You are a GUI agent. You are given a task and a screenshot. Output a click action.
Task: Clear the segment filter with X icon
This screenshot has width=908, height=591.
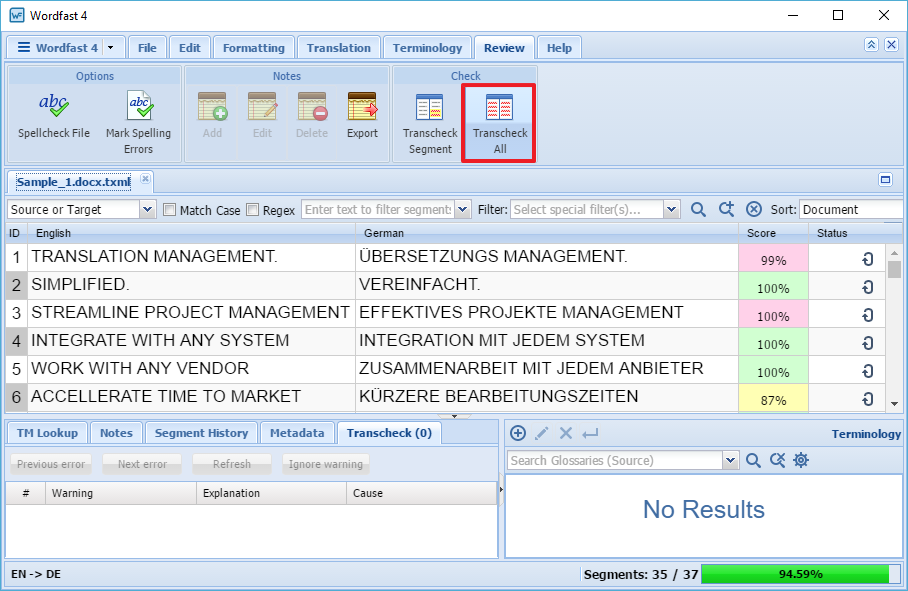[753, 210]
